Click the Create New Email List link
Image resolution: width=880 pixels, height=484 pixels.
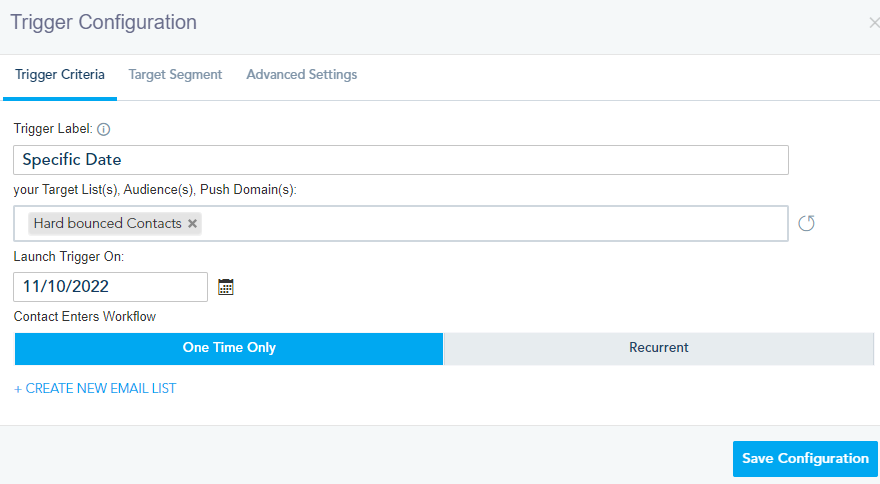point(95,388)
